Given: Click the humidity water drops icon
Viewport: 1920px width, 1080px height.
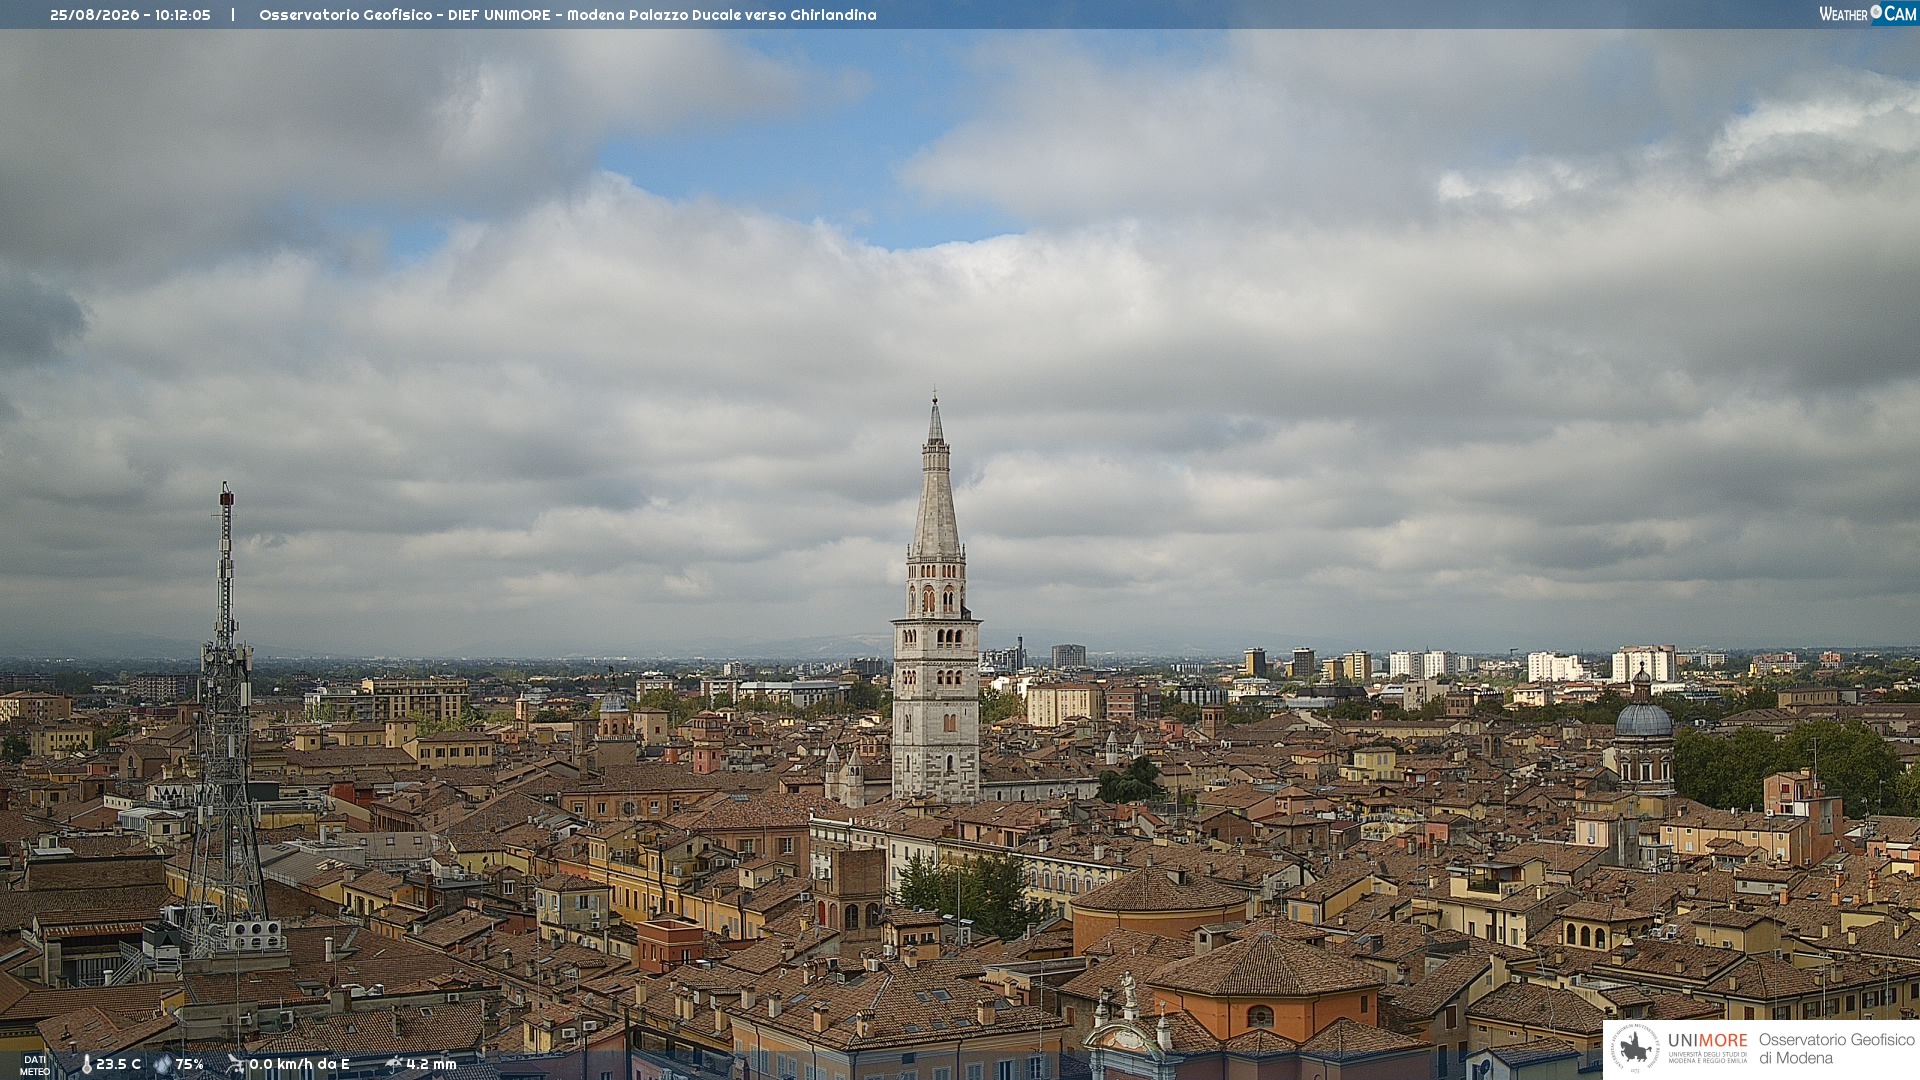Looking at the screenshot, I should (162, 1065).
